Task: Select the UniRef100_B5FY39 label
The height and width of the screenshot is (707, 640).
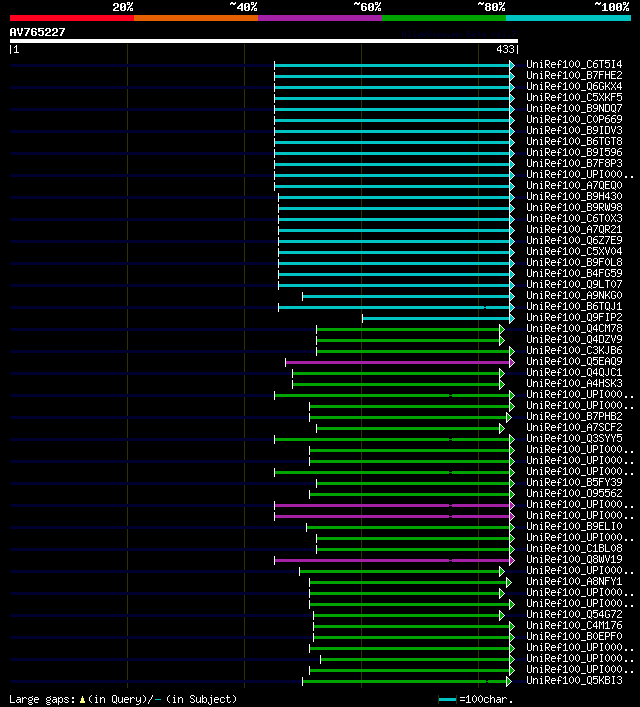Action: click(x=574, y=482)
